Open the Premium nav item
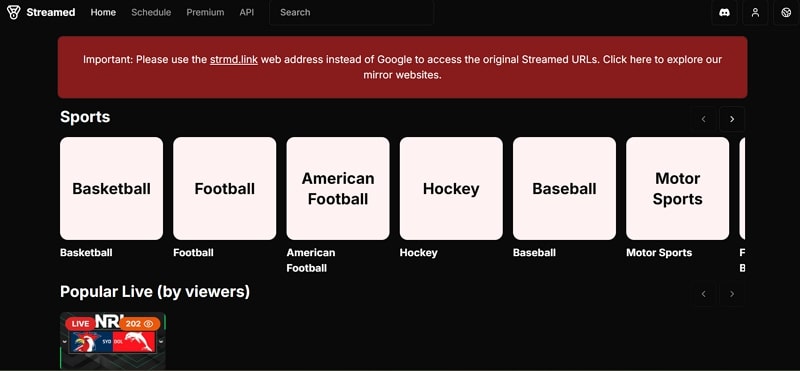The image size is (800, 371). click(205, 12)
